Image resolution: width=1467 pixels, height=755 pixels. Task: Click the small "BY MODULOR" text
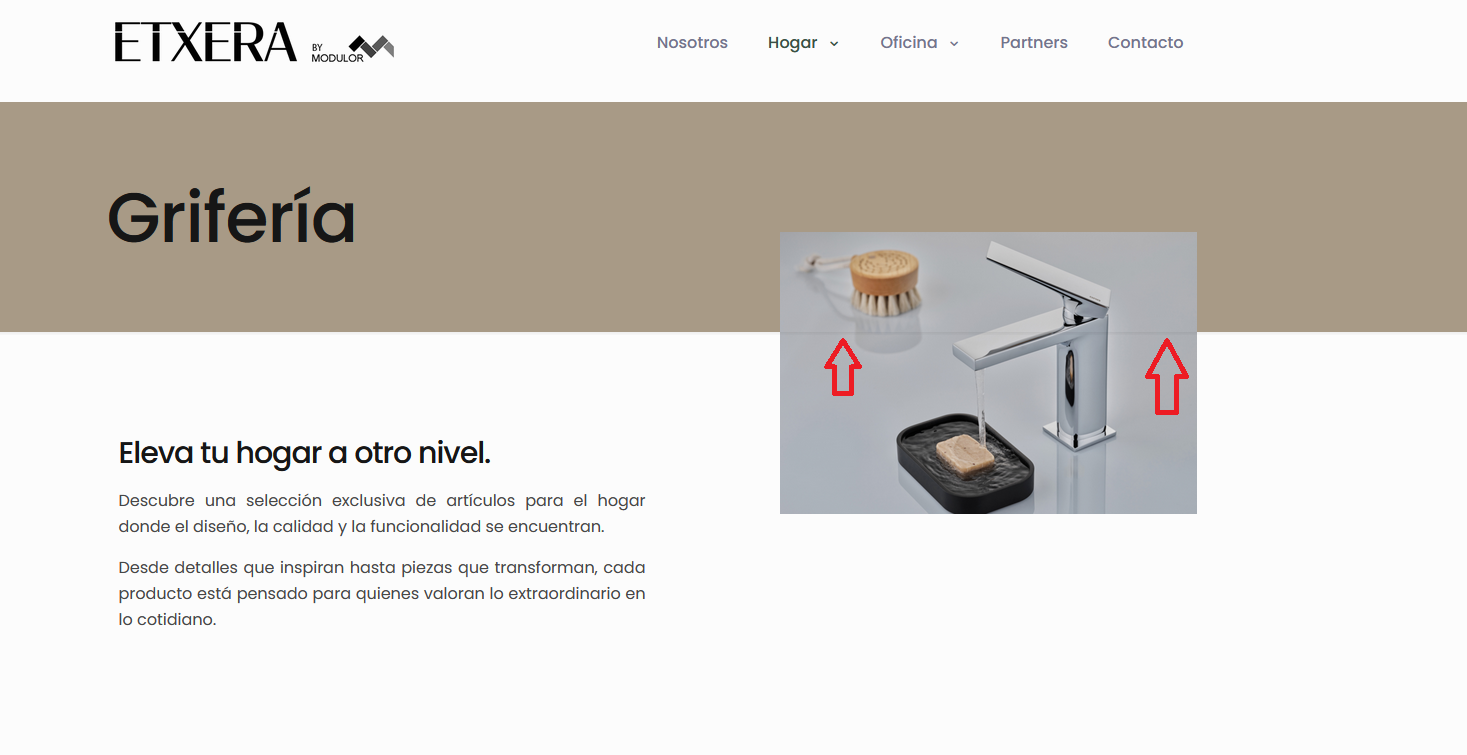(x=337, y=53)
